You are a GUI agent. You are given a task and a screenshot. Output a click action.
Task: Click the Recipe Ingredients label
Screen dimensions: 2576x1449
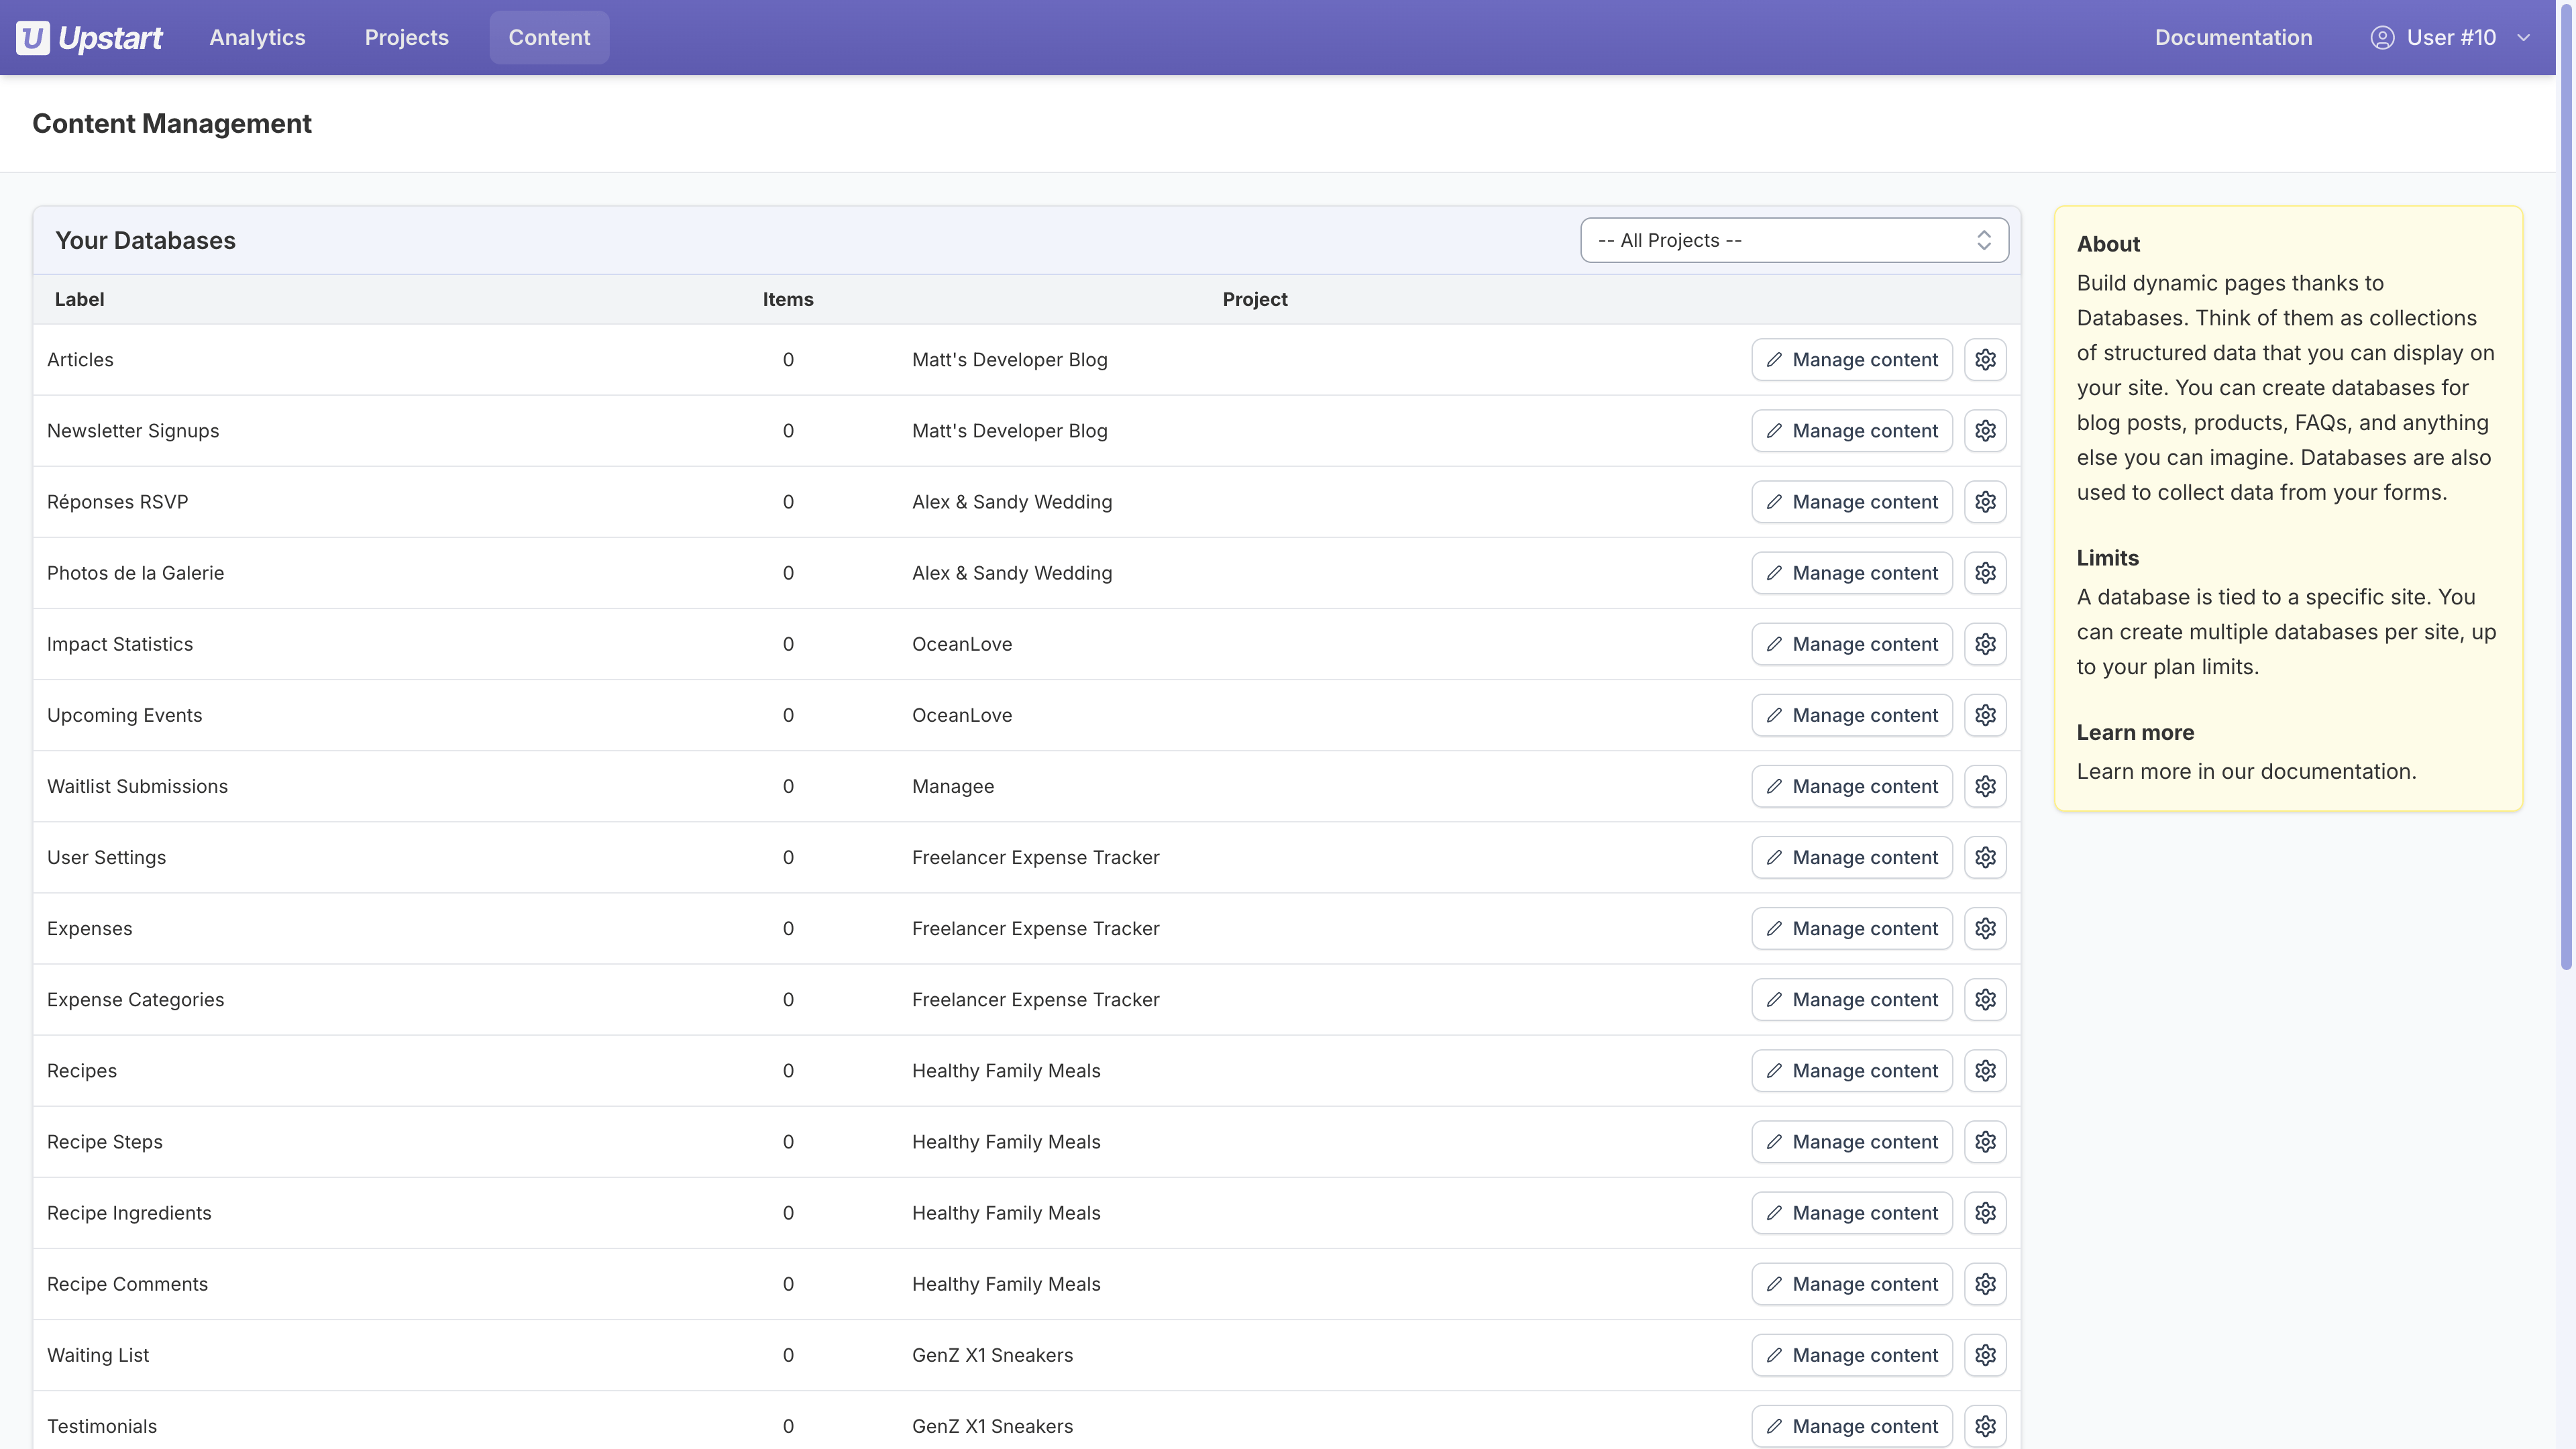point(129,1213)
